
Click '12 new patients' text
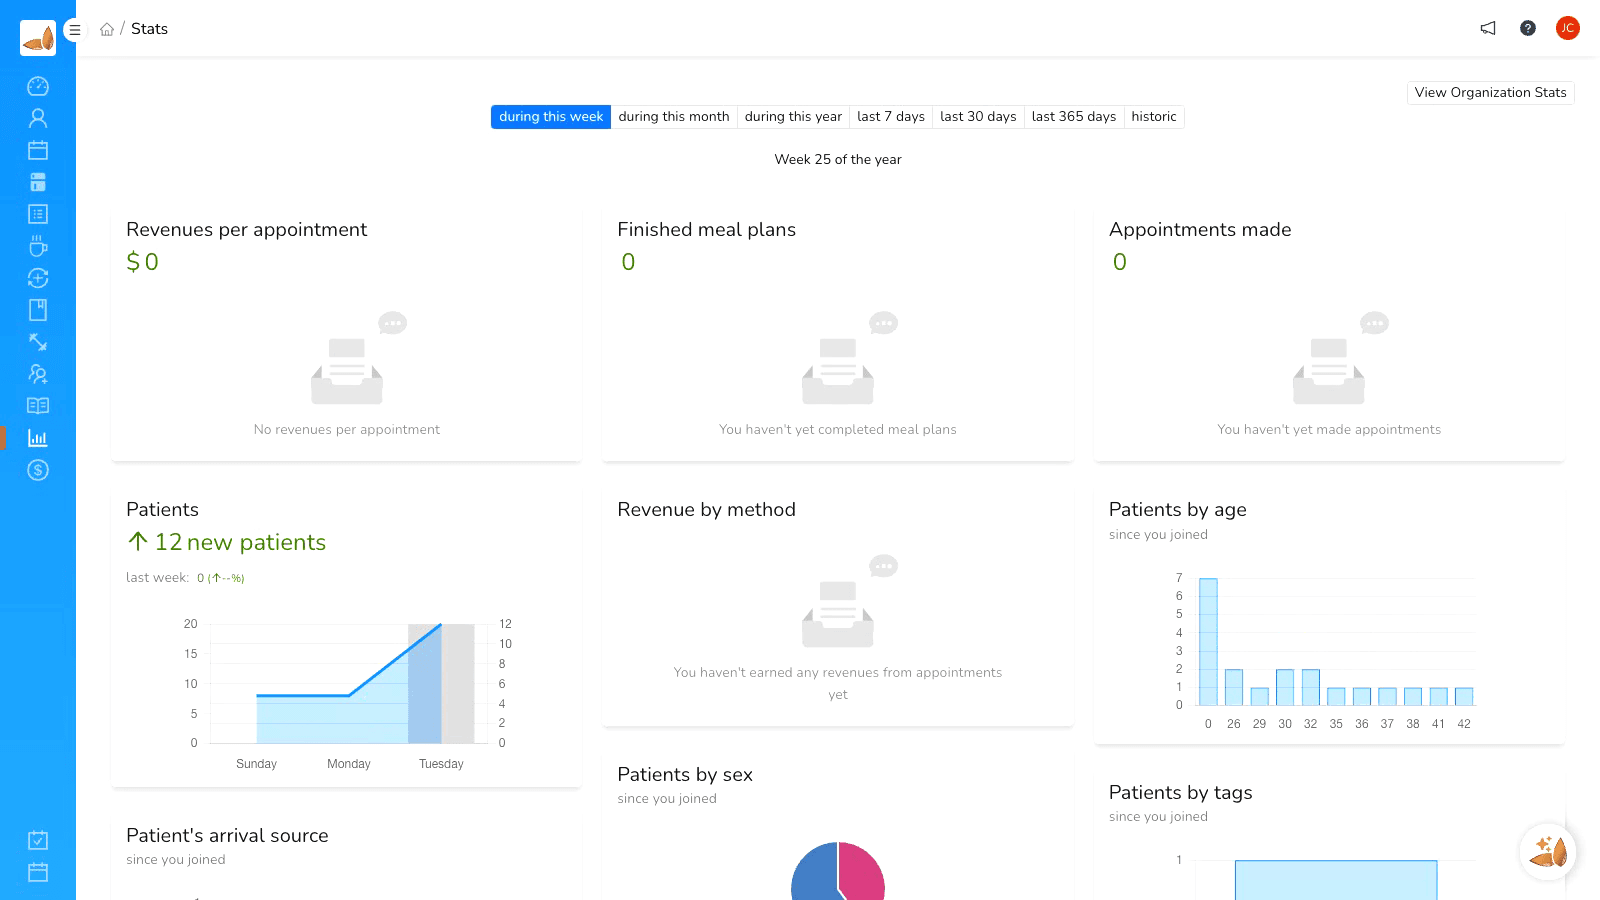pyautogui.click(x=240, y=542)
